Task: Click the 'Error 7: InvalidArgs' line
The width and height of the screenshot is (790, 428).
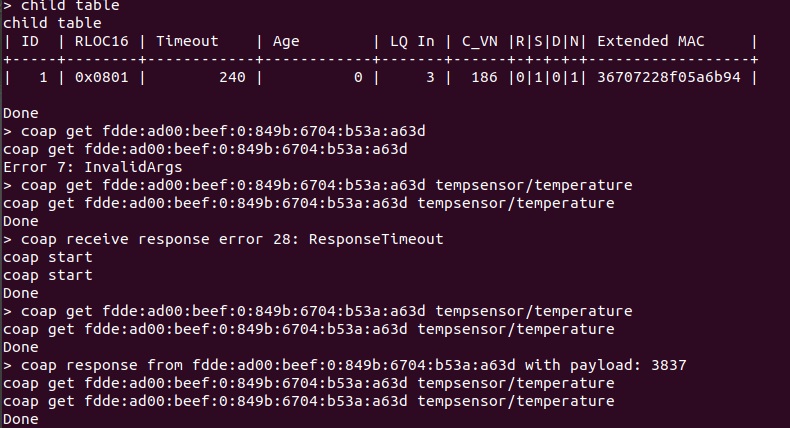Action: point(93,167)
